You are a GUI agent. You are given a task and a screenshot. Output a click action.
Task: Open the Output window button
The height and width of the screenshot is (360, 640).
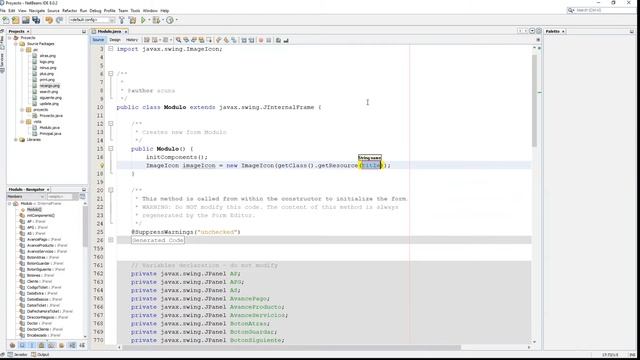40,355
